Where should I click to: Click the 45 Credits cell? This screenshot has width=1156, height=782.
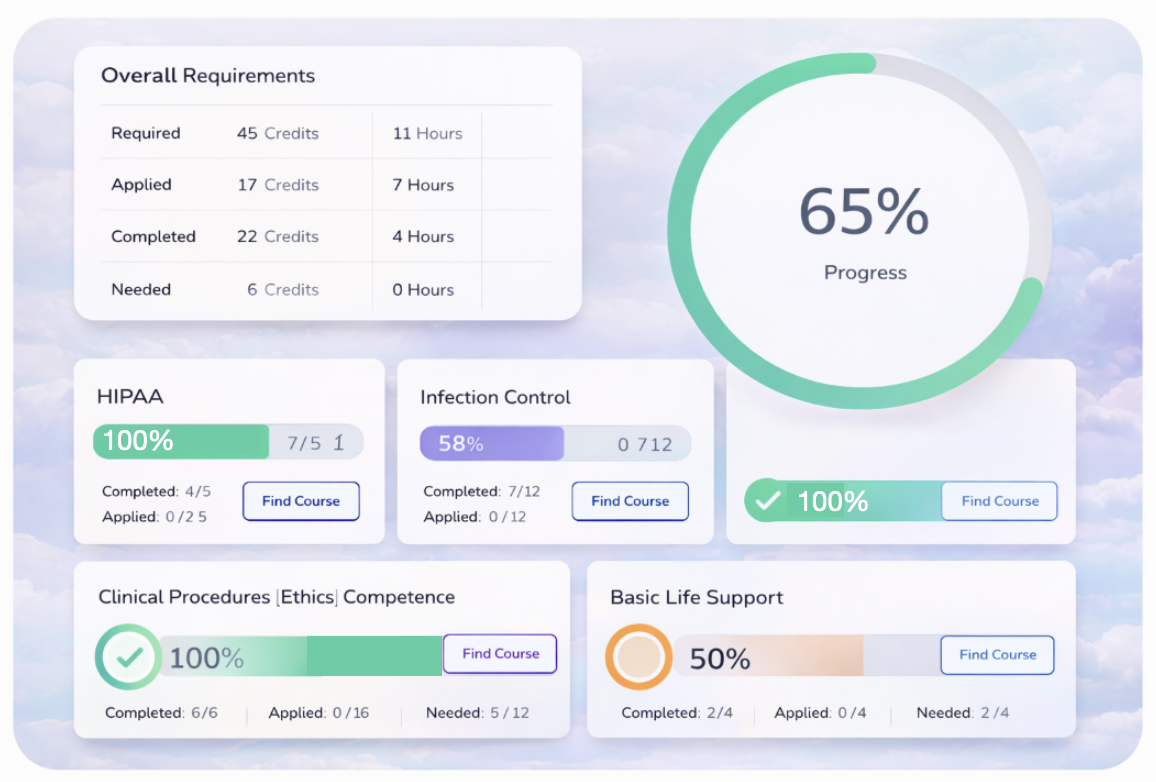click(x=277, y=133)
